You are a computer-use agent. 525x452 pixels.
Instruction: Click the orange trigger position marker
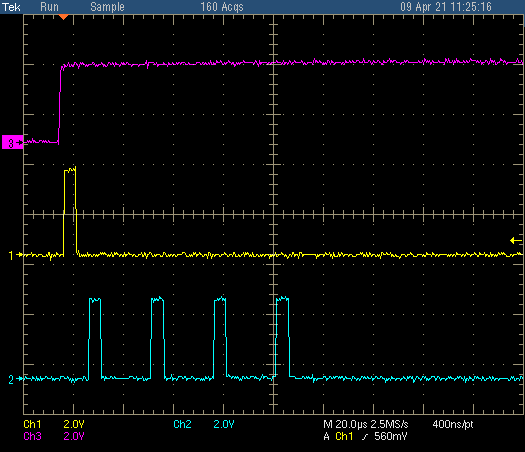63,17
